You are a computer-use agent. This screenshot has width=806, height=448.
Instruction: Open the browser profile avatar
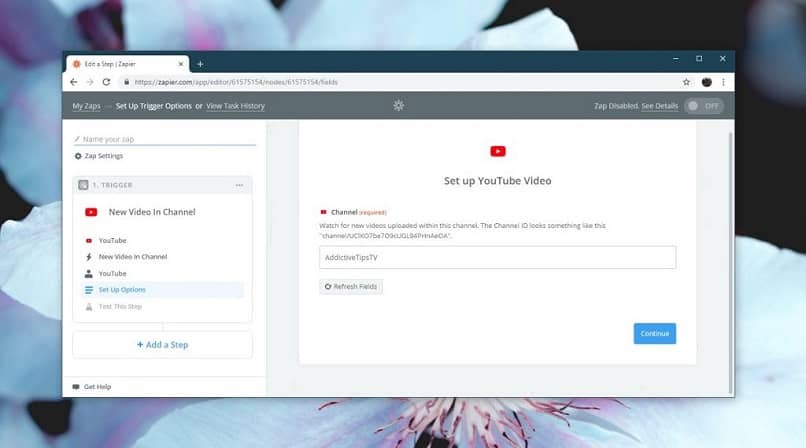point(707,82)
